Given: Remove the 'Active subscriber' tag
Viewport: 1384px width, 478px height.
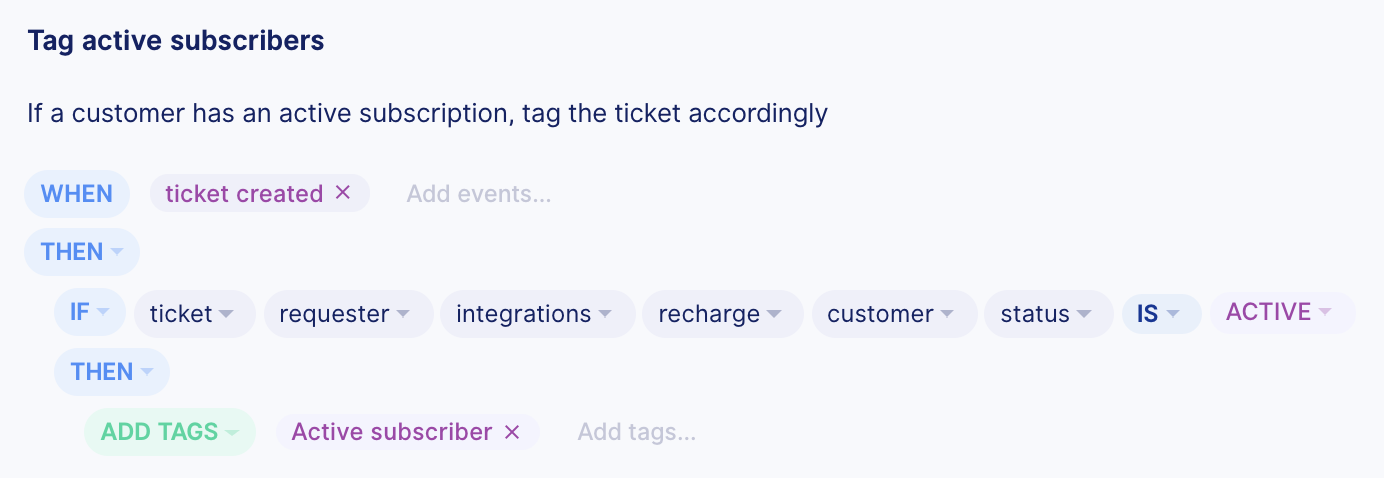Looking at the screenshot, I should 512,432.
